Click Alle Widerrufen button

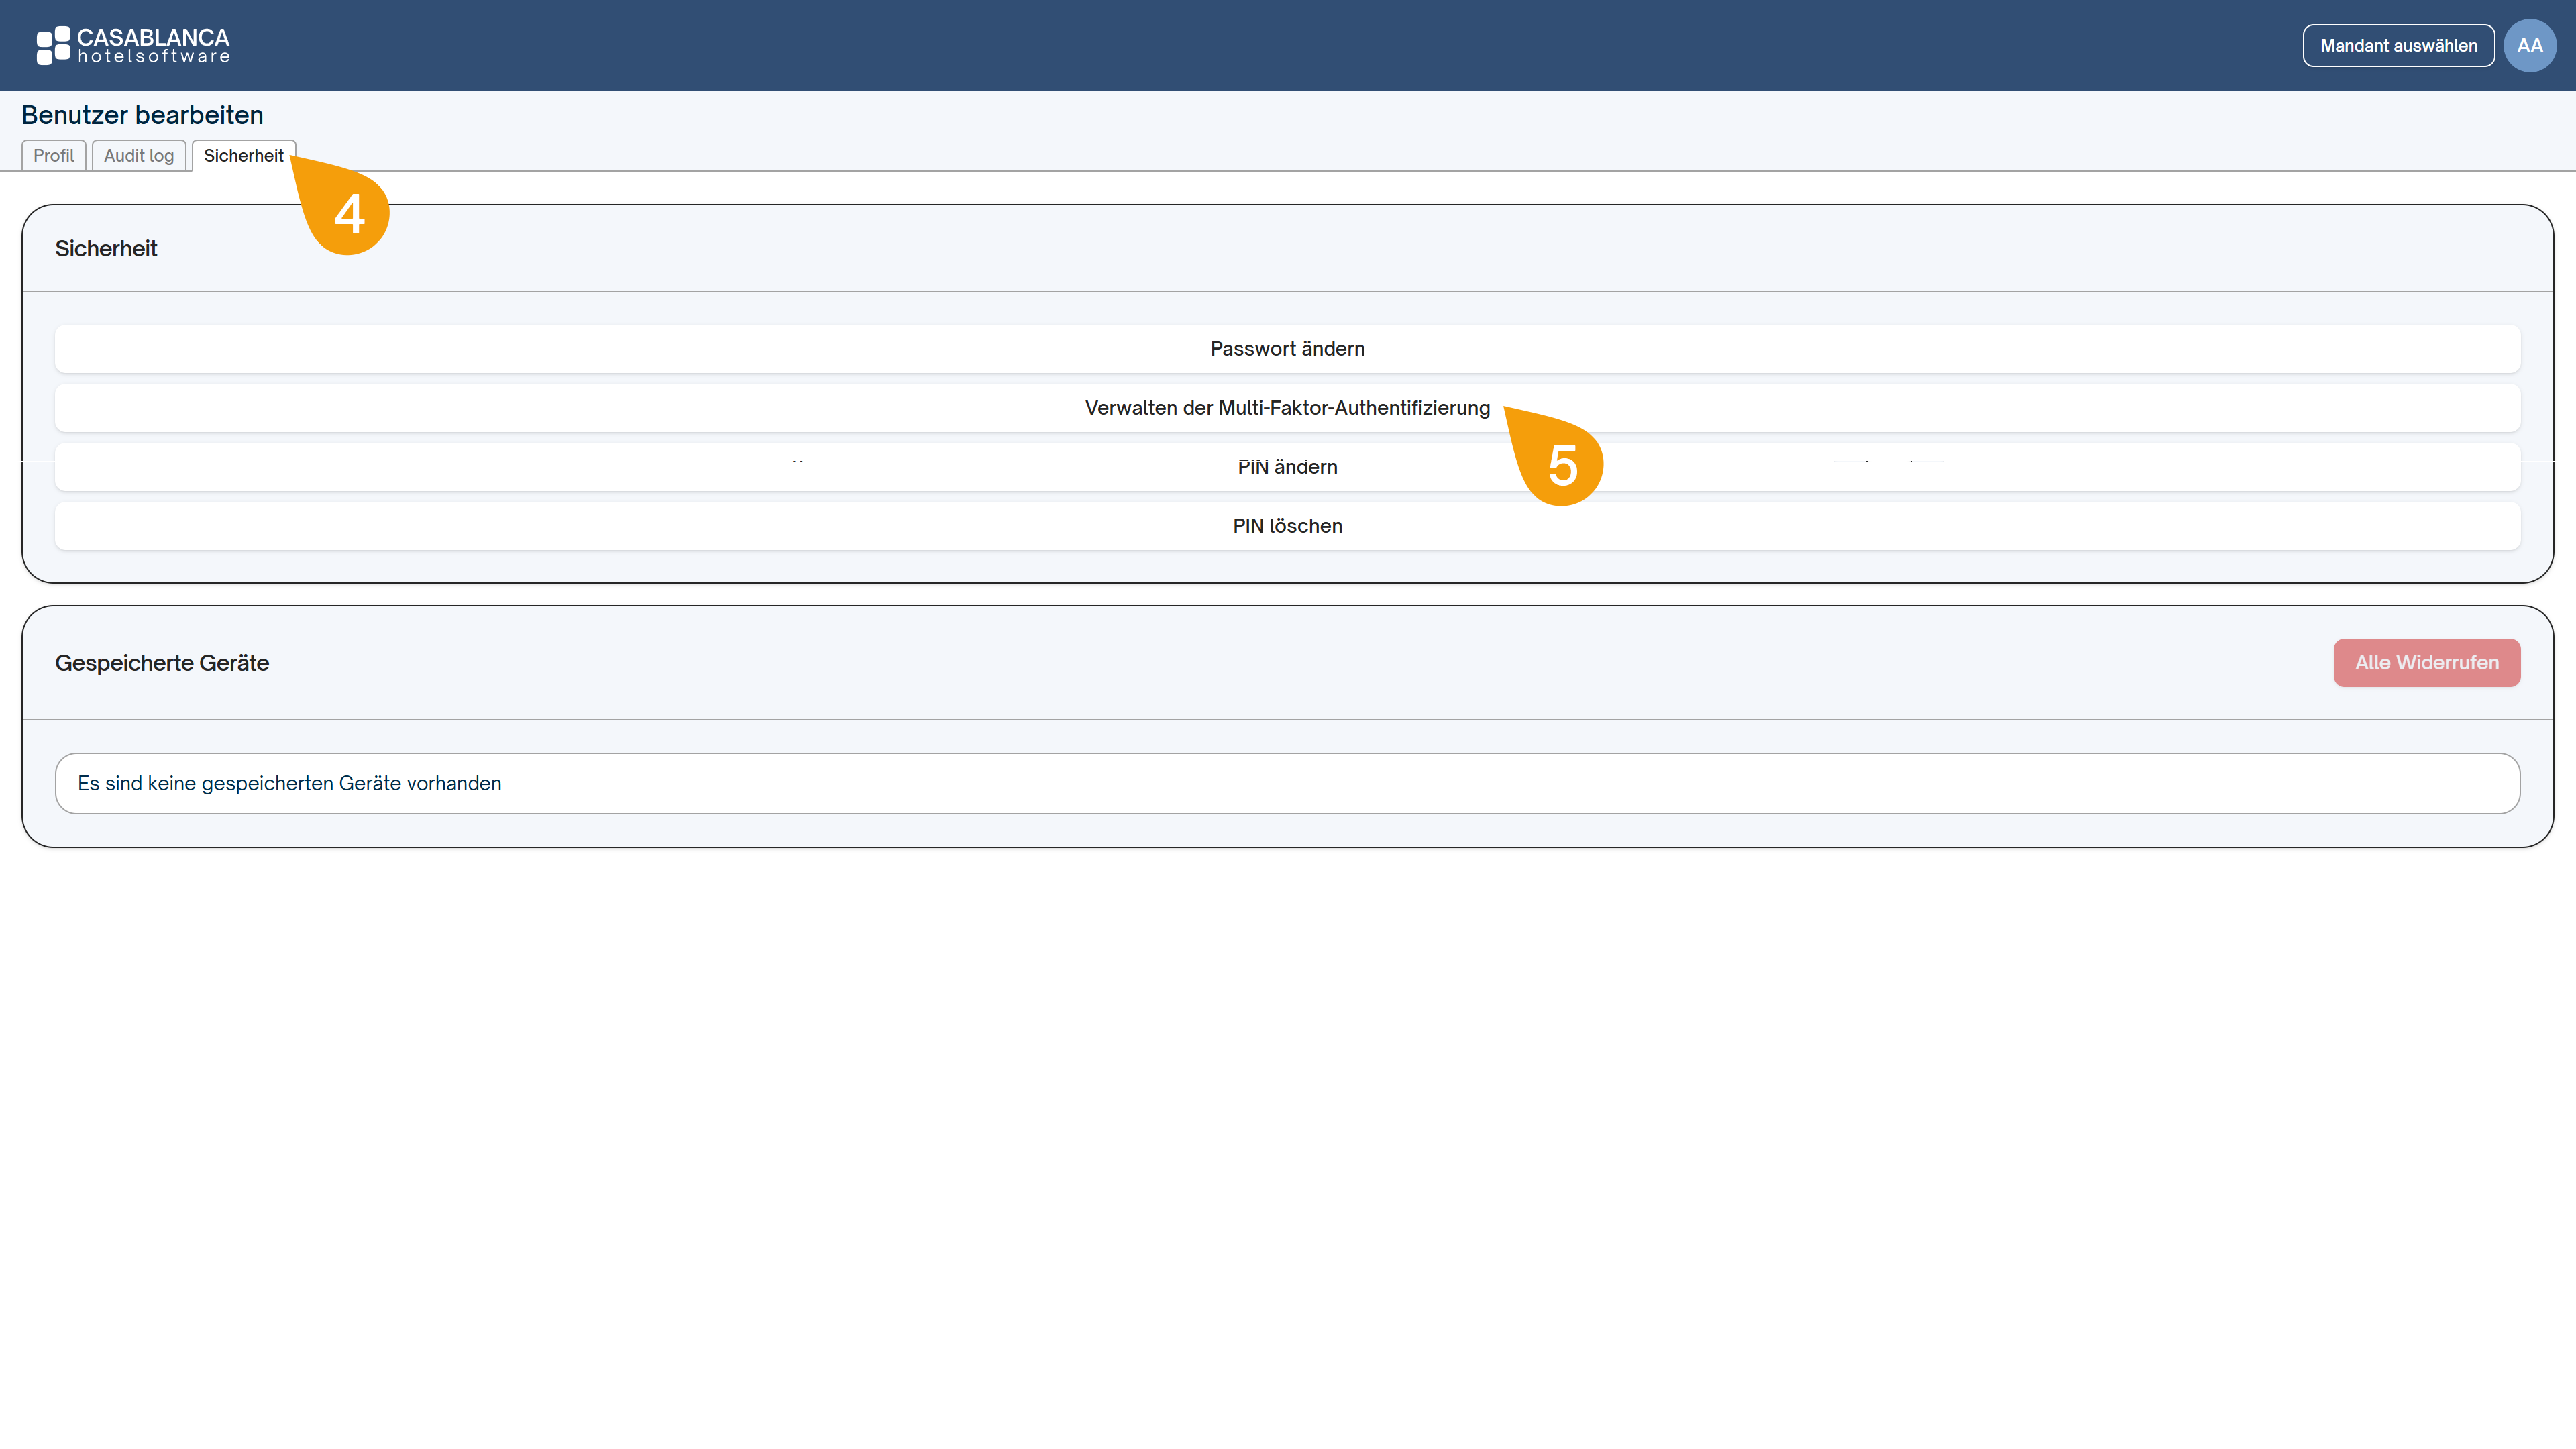coord(2426,663)
